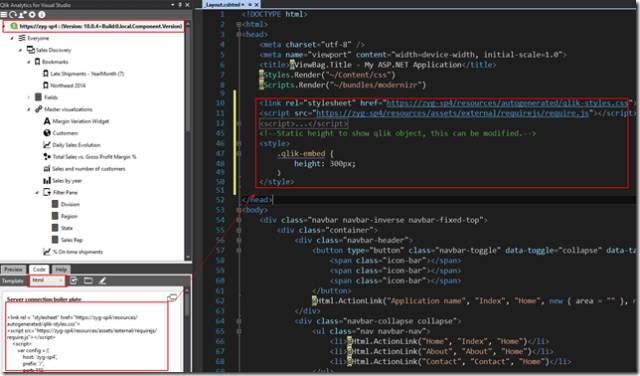This screenshot has height=376, width=640.
Task: Select the _Layout.cshtml editor tab
Action: coord(224,4)
